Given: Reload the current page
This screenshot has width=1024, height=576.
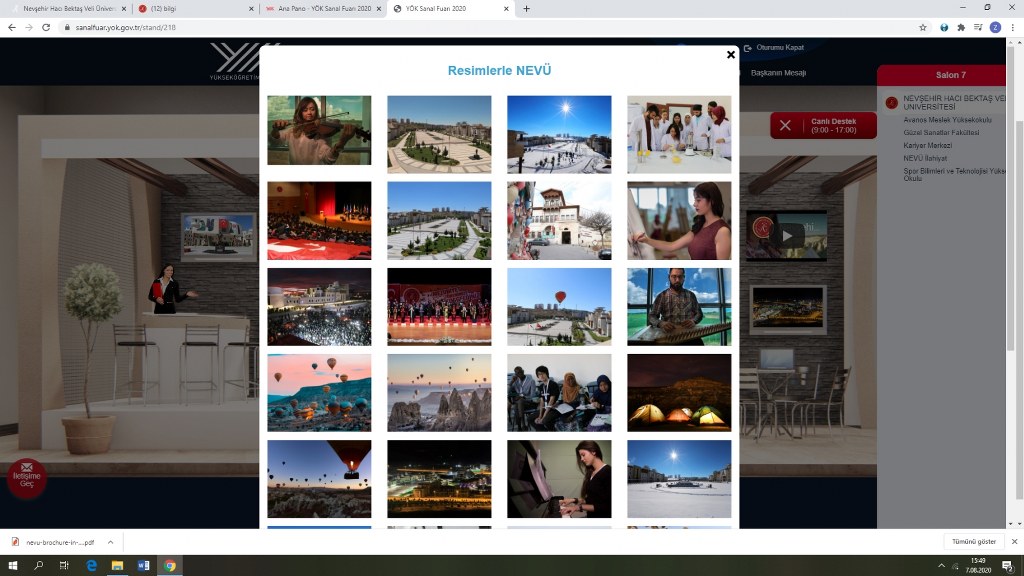Looking at the screenshot, I should pyautogui.click(x=46, y=27).
